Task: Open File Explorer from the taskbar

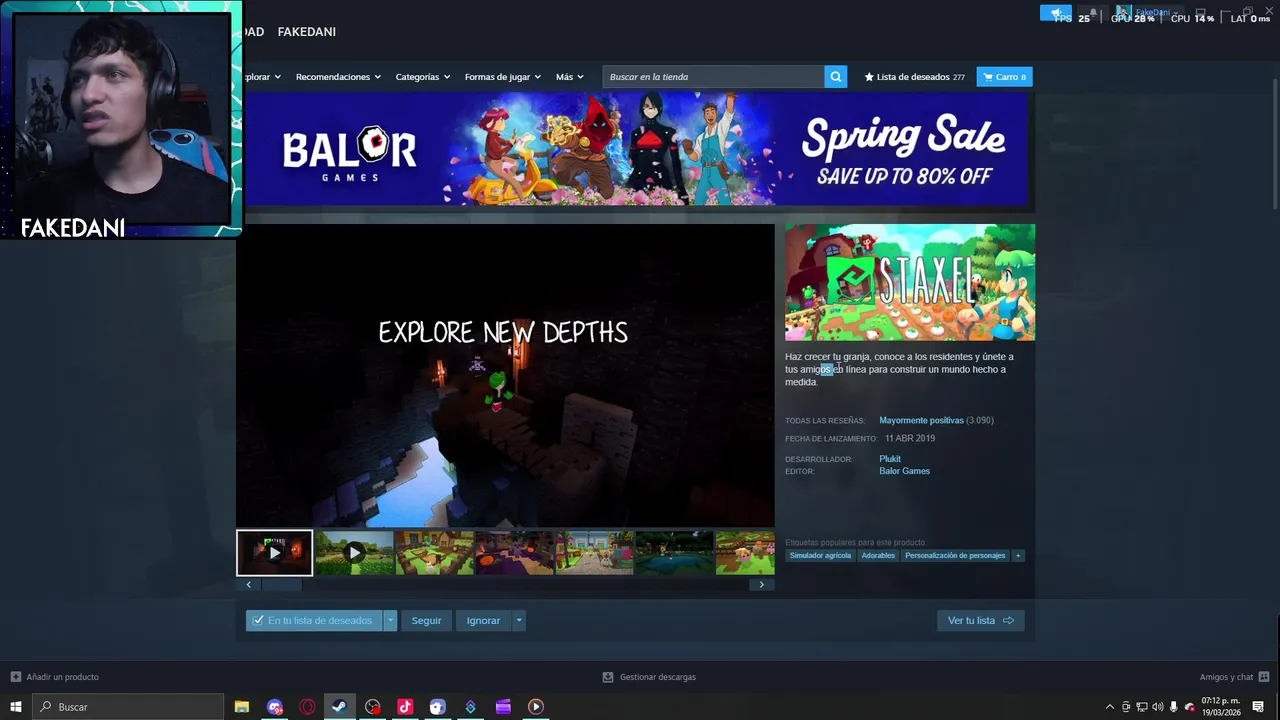Action: [242, 707]
